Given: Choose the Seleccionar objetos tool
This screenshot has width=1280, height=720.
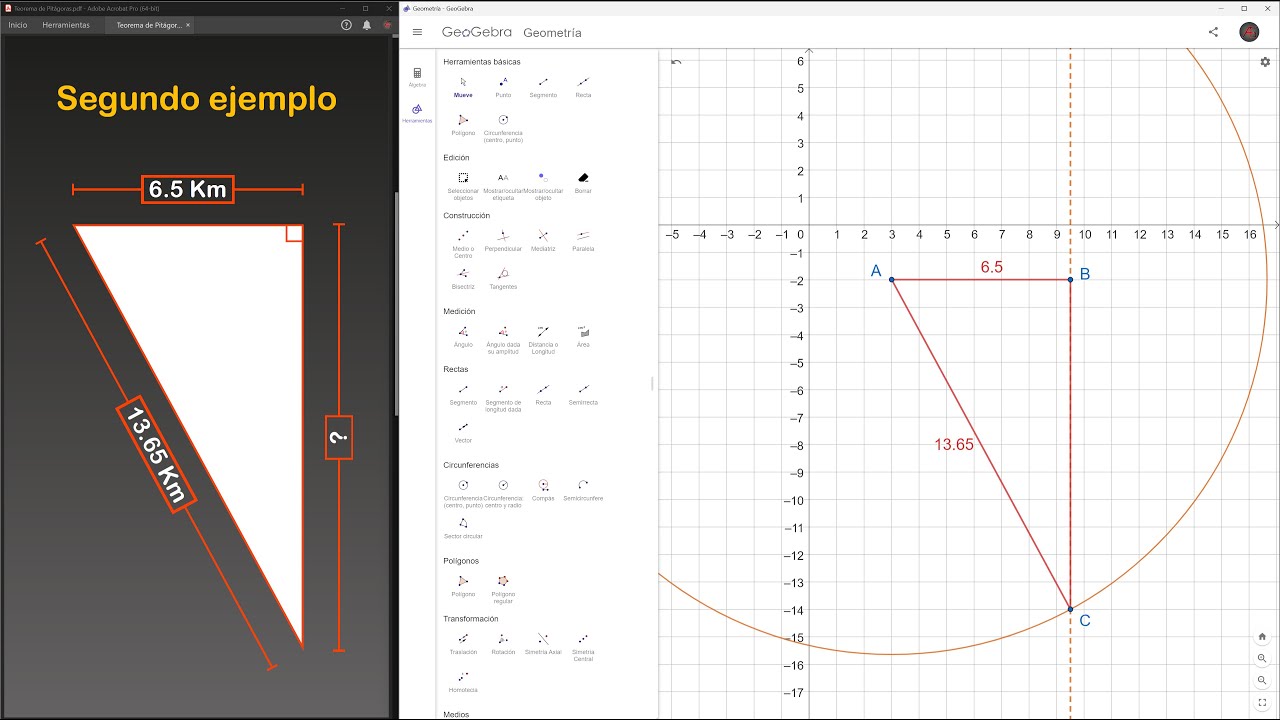Looking at the screenshot, I should (463, 184).
